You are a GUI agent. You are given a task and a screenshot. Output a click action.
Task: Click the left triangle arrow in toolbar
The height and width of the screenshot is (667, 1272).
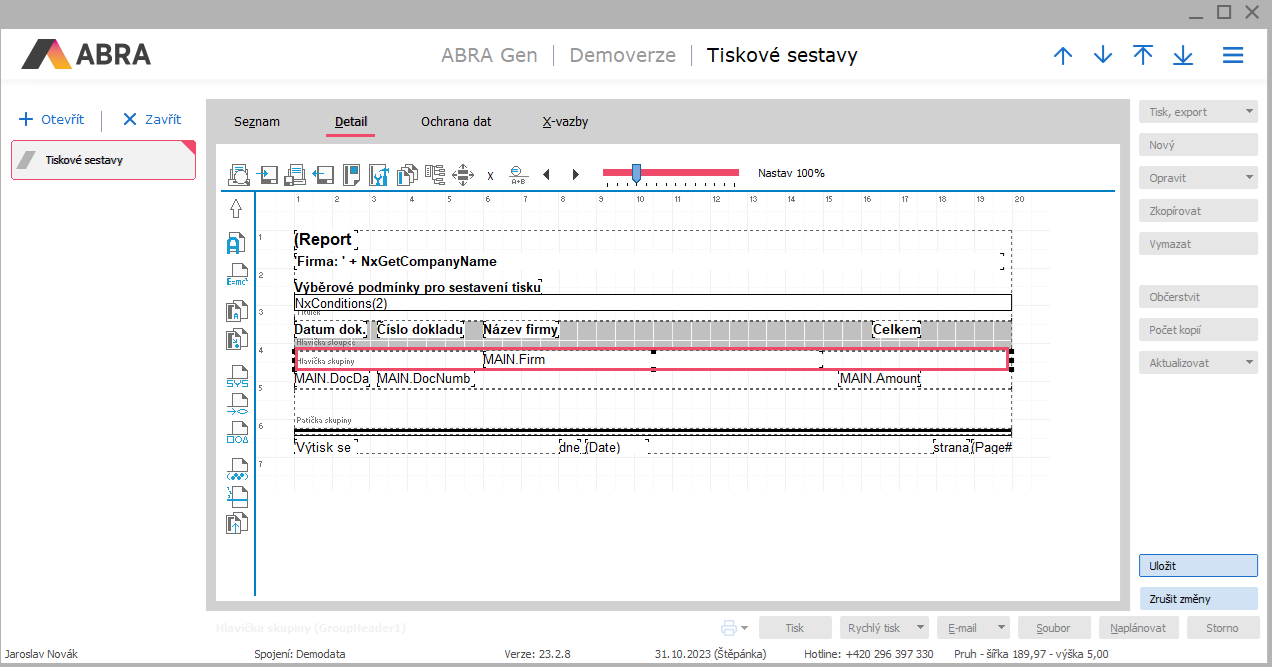click(546, 175)
